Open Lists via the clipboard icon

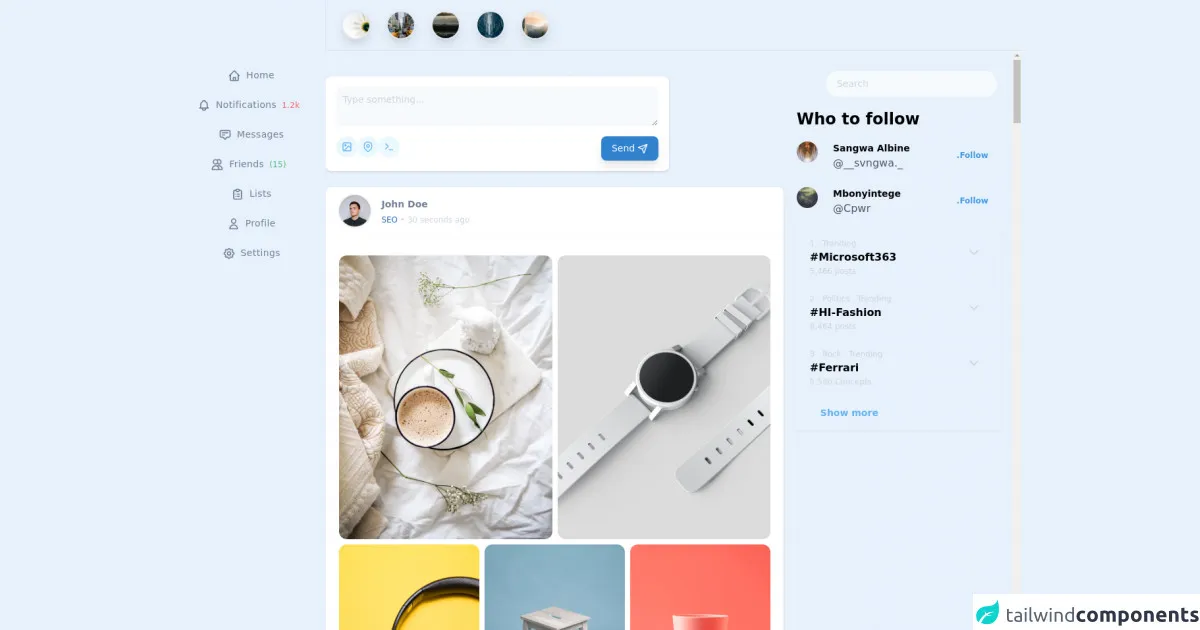(237, 194)
